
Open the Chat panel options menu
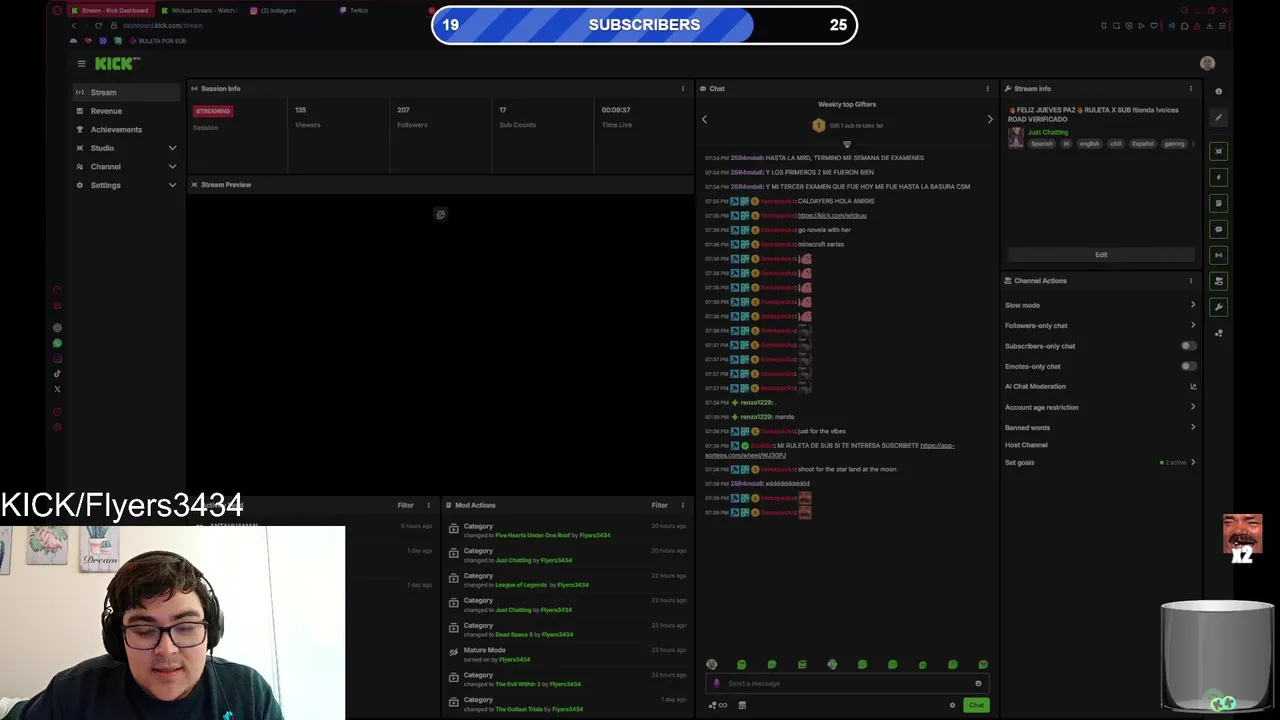pyautogui.click(x=988, y=89)
